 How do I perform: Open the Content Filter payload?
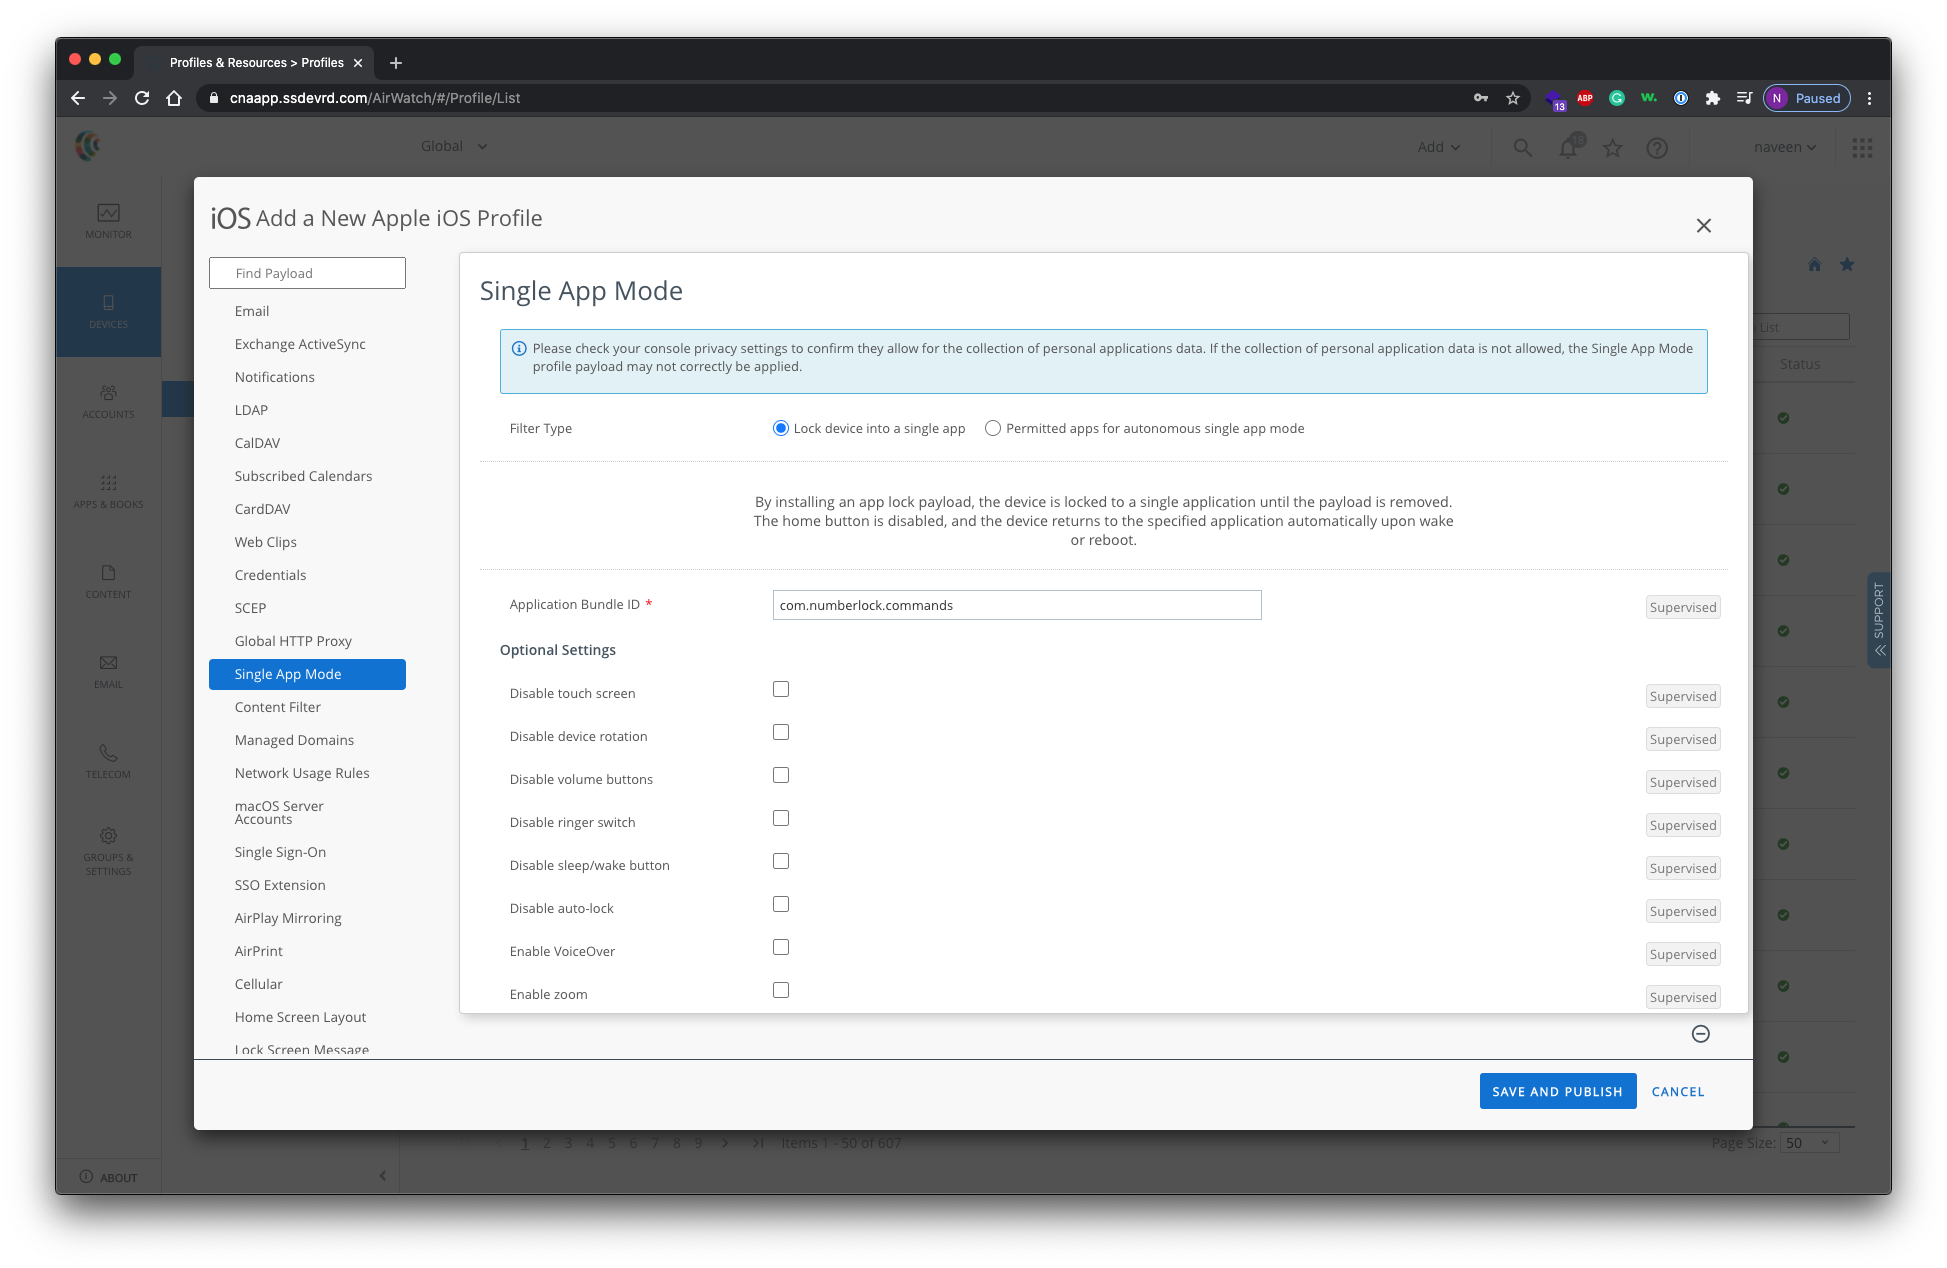(278, 707)
